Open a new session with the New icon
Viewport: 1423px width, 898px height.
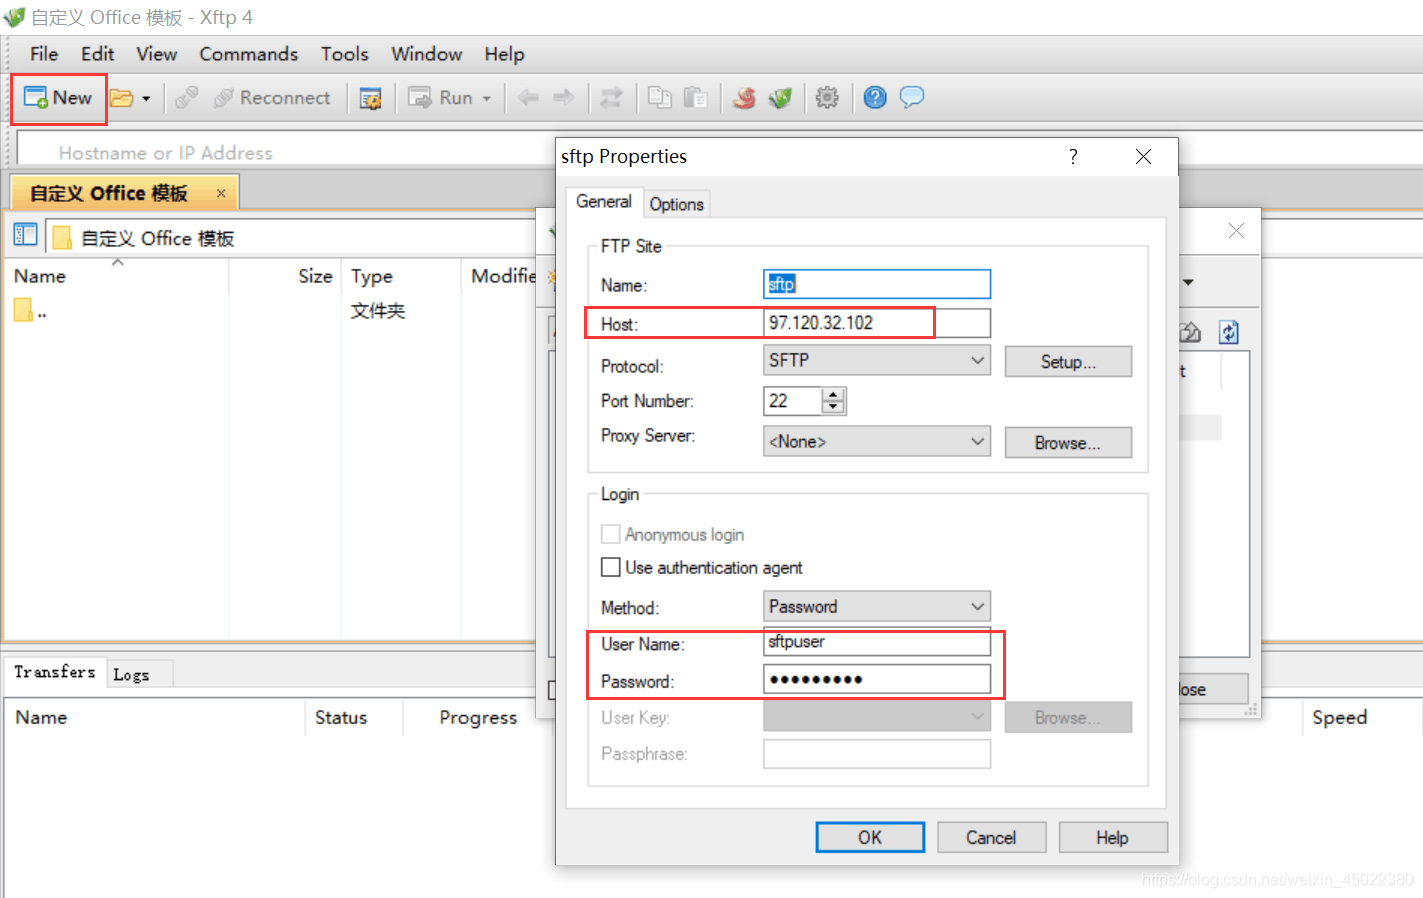point(58,97)
